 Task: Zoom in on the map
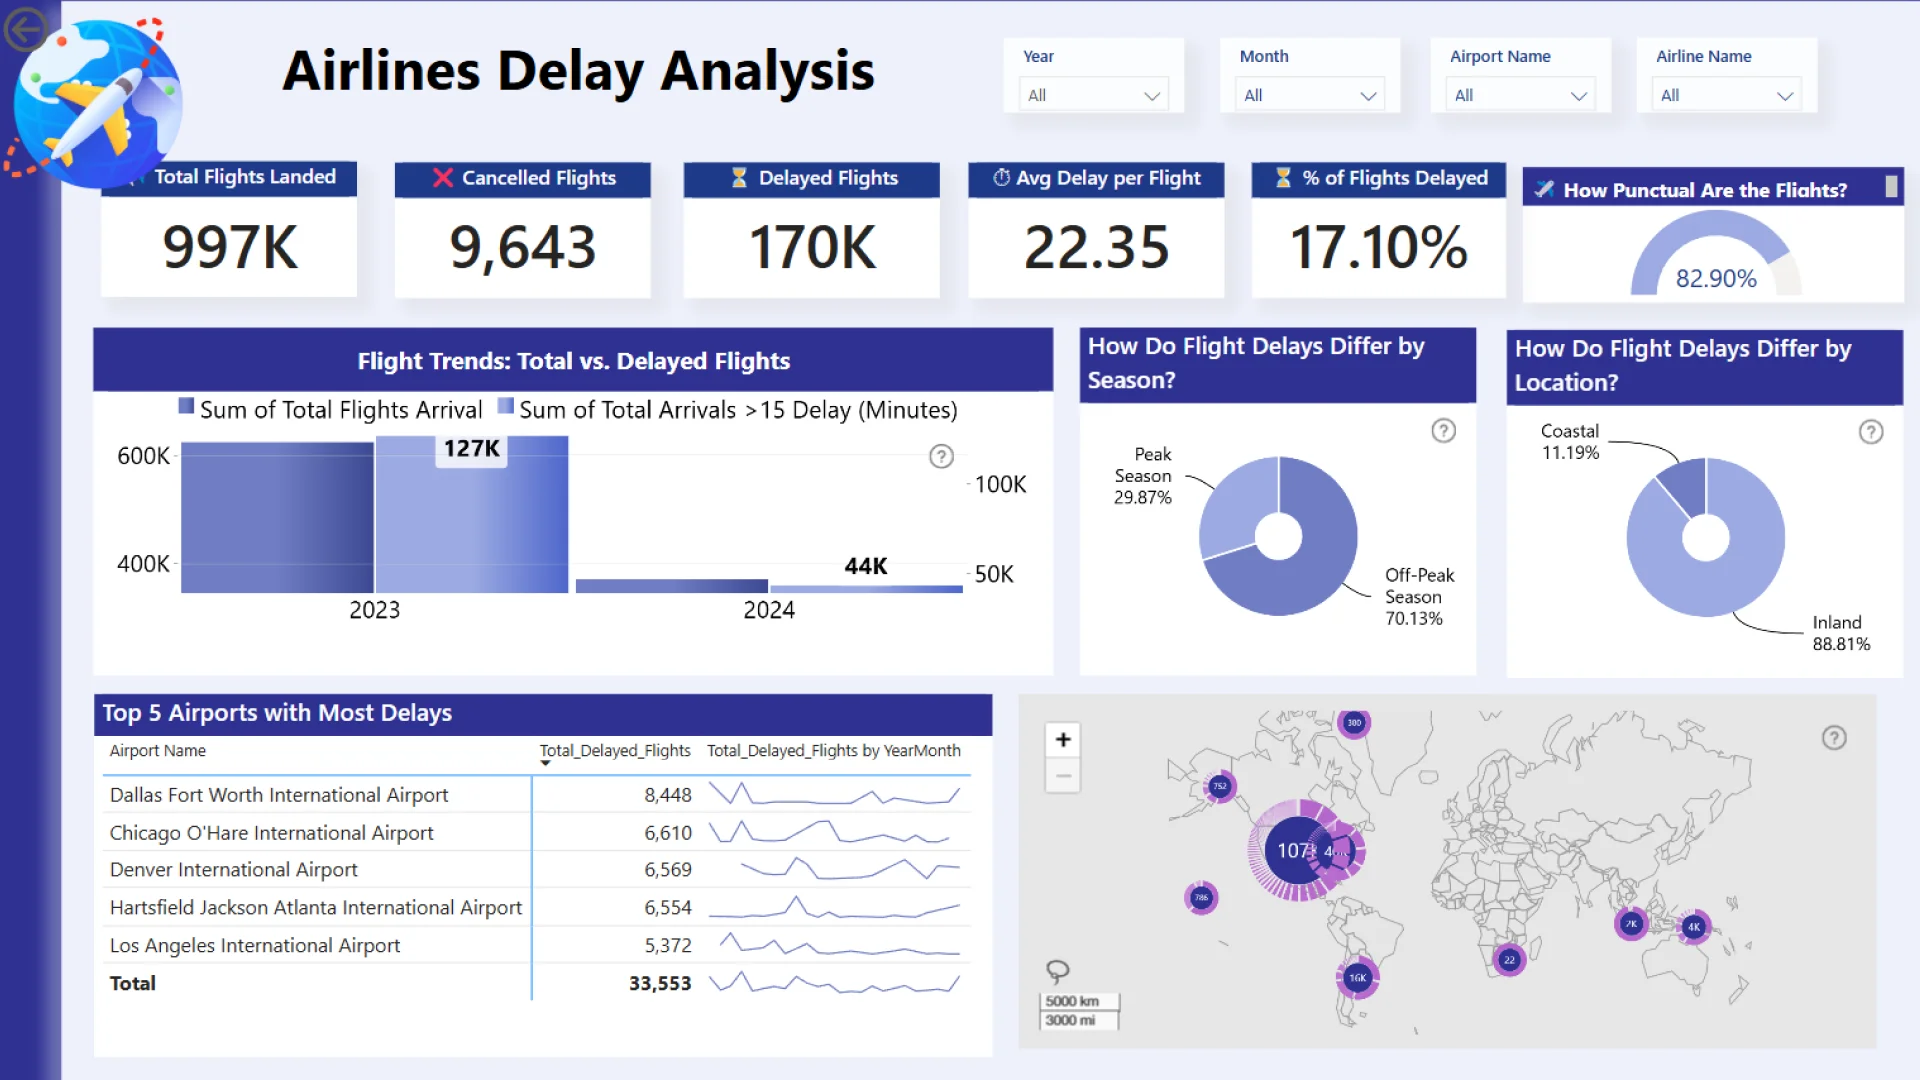(1063, 739)
